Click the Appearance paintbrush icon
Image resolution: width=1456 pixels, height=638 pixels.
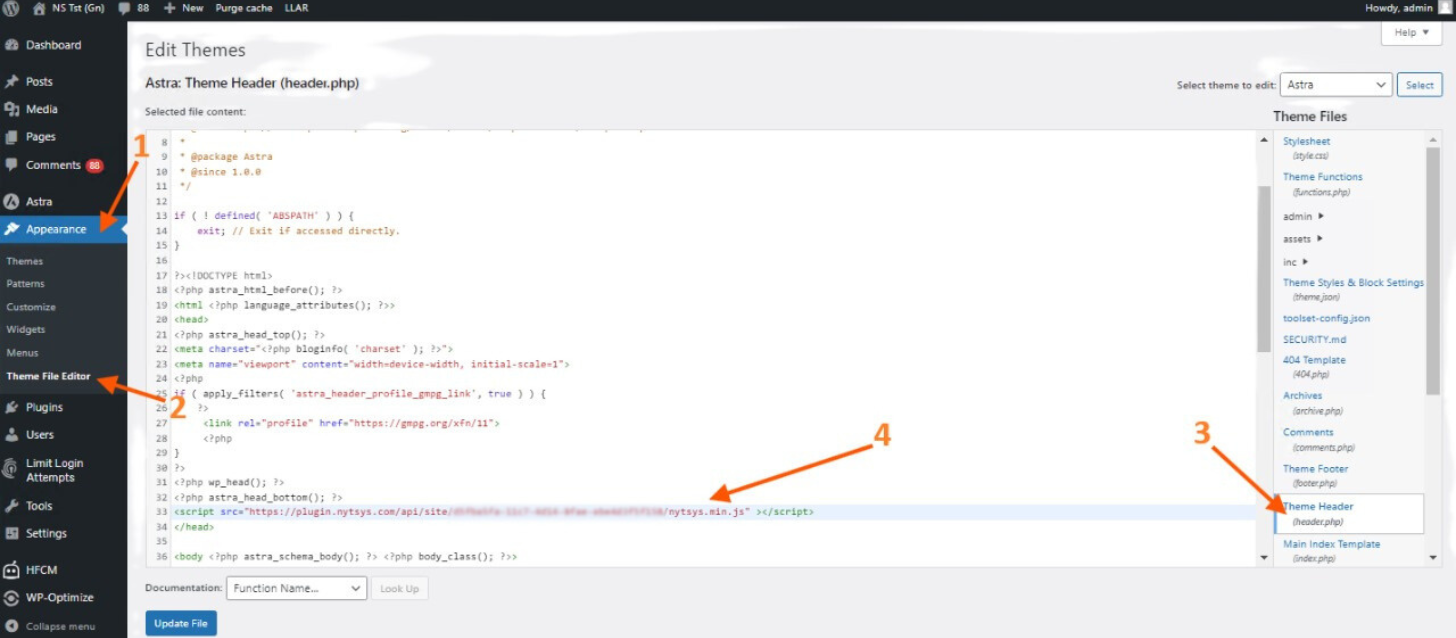click(12, 229)
